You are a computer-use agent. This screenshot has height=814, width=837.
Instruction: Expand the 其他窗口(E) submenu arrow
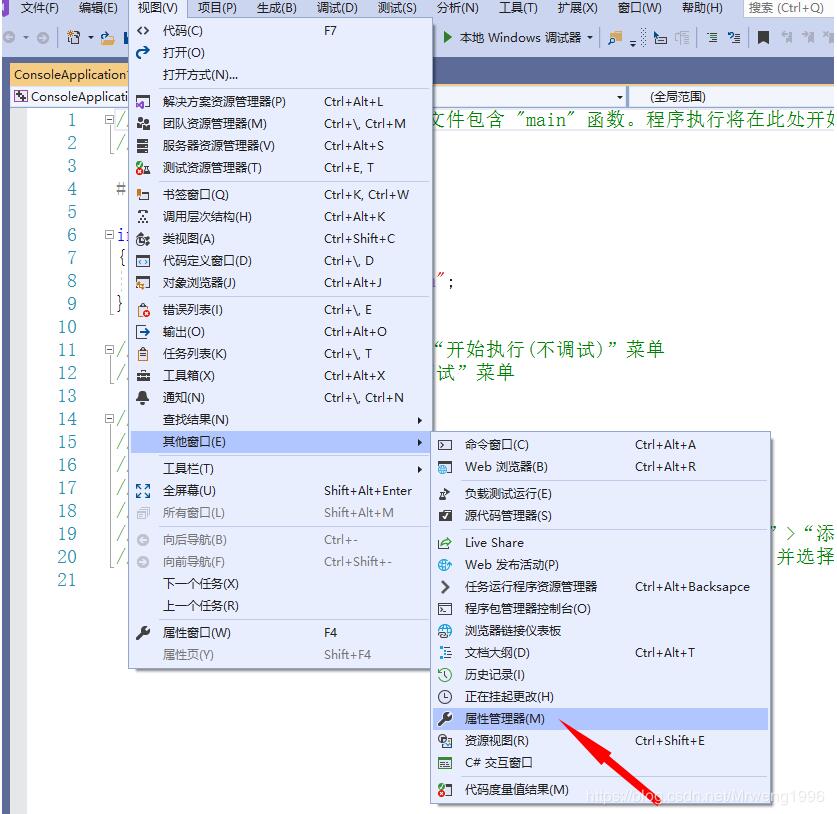coord(420,442)
